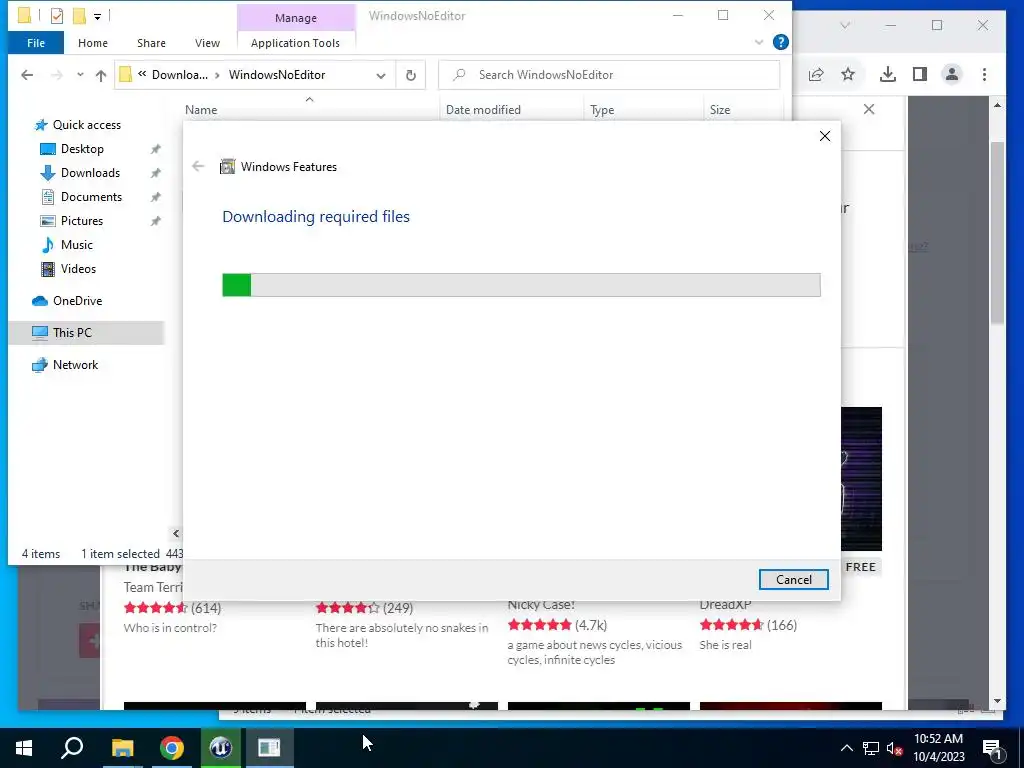Open the notification center icon
The height and width of the screenshot is (768, 1024).
click(992, 748)
